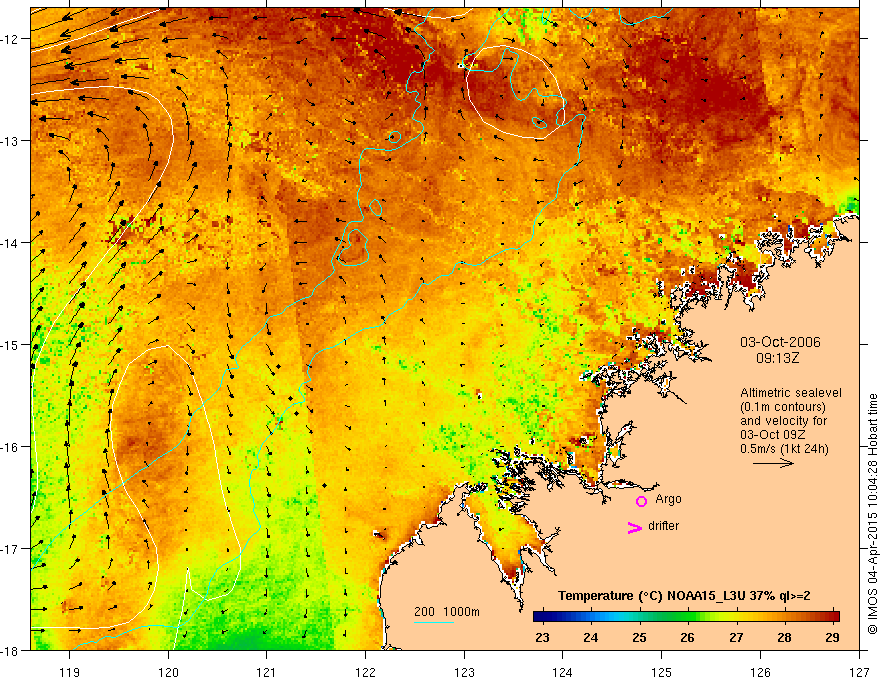Image resolution: width=880 pixels, height=680 pixels.
Task: Click latitude axis label -18
Action: [x=11, y=650]
